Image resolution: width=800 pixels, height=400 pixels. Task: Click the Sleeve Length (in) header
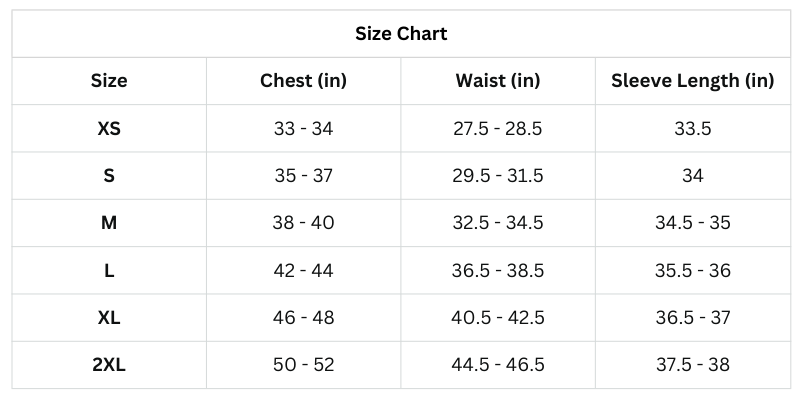[x=692, y=81]
